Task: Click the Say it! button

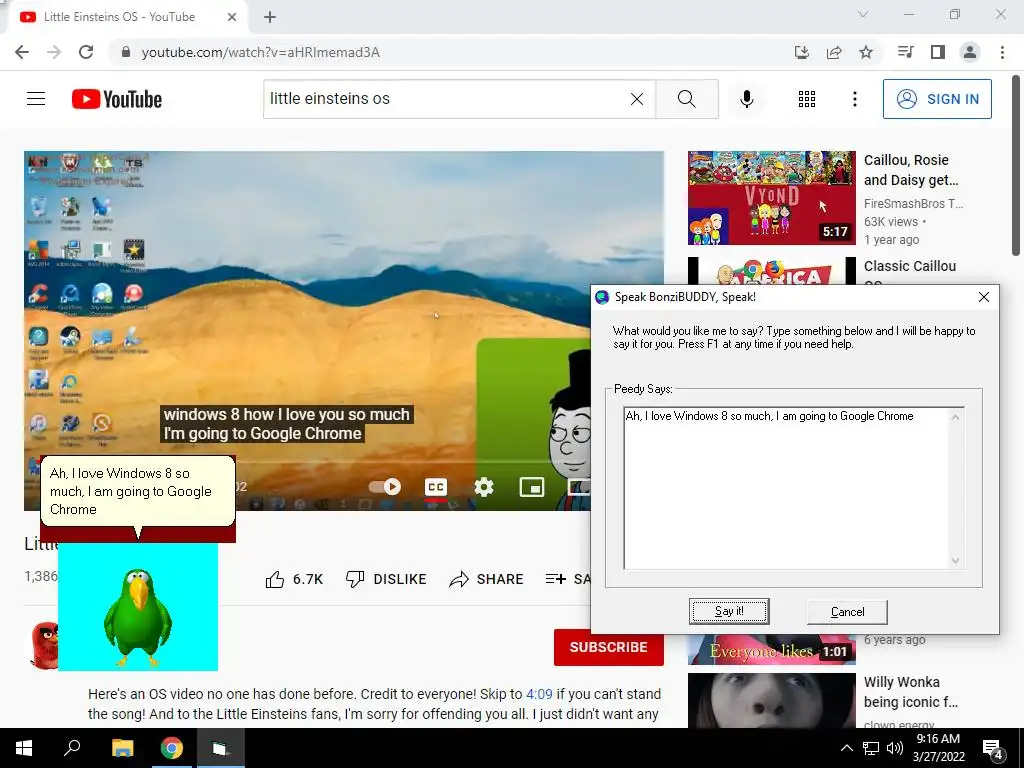Action: click(x=729, y=611)
